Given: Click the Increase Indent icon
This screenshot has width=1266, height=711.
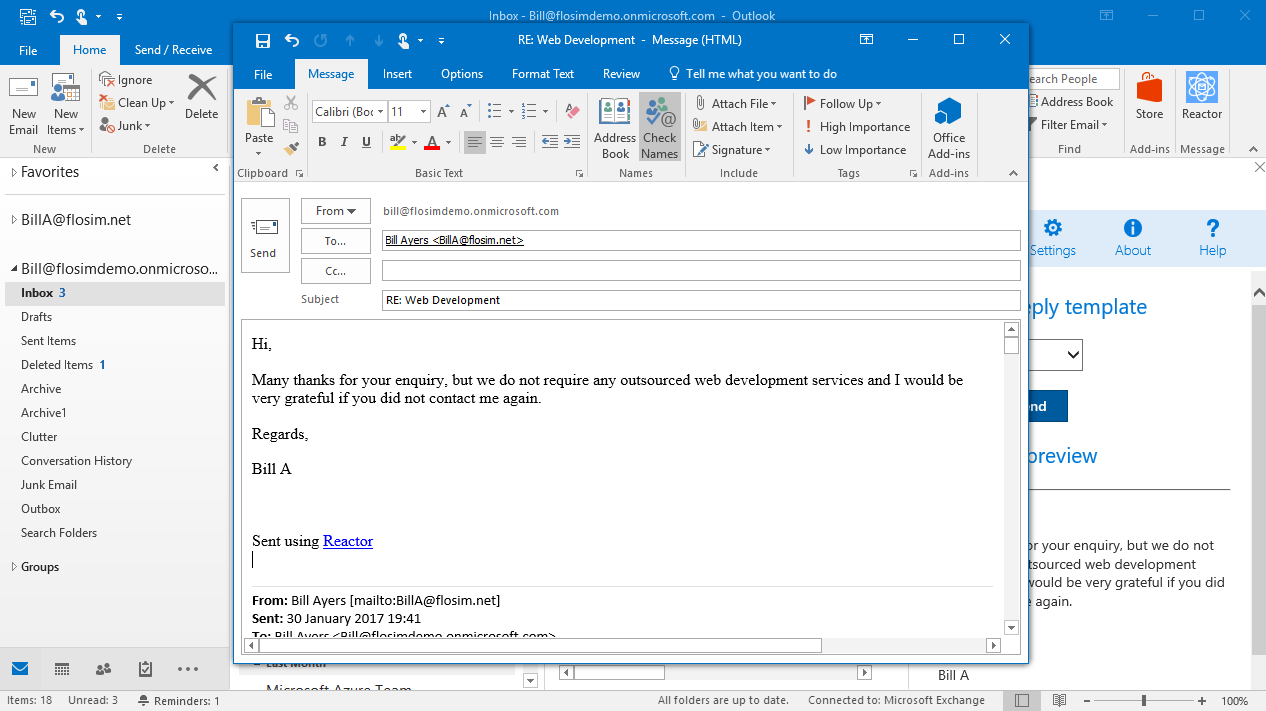Looking at the screenshot, I should [x=572, y=142].
